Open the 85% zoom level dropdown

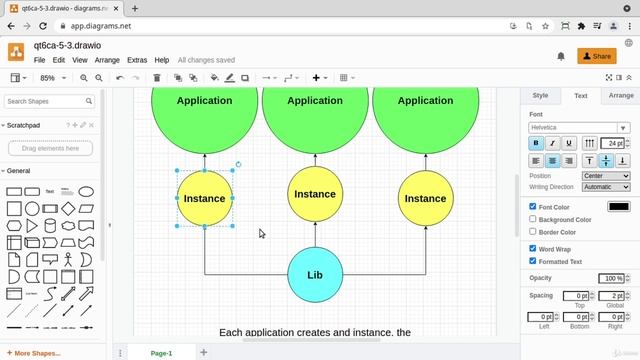[x=53, y=78]
